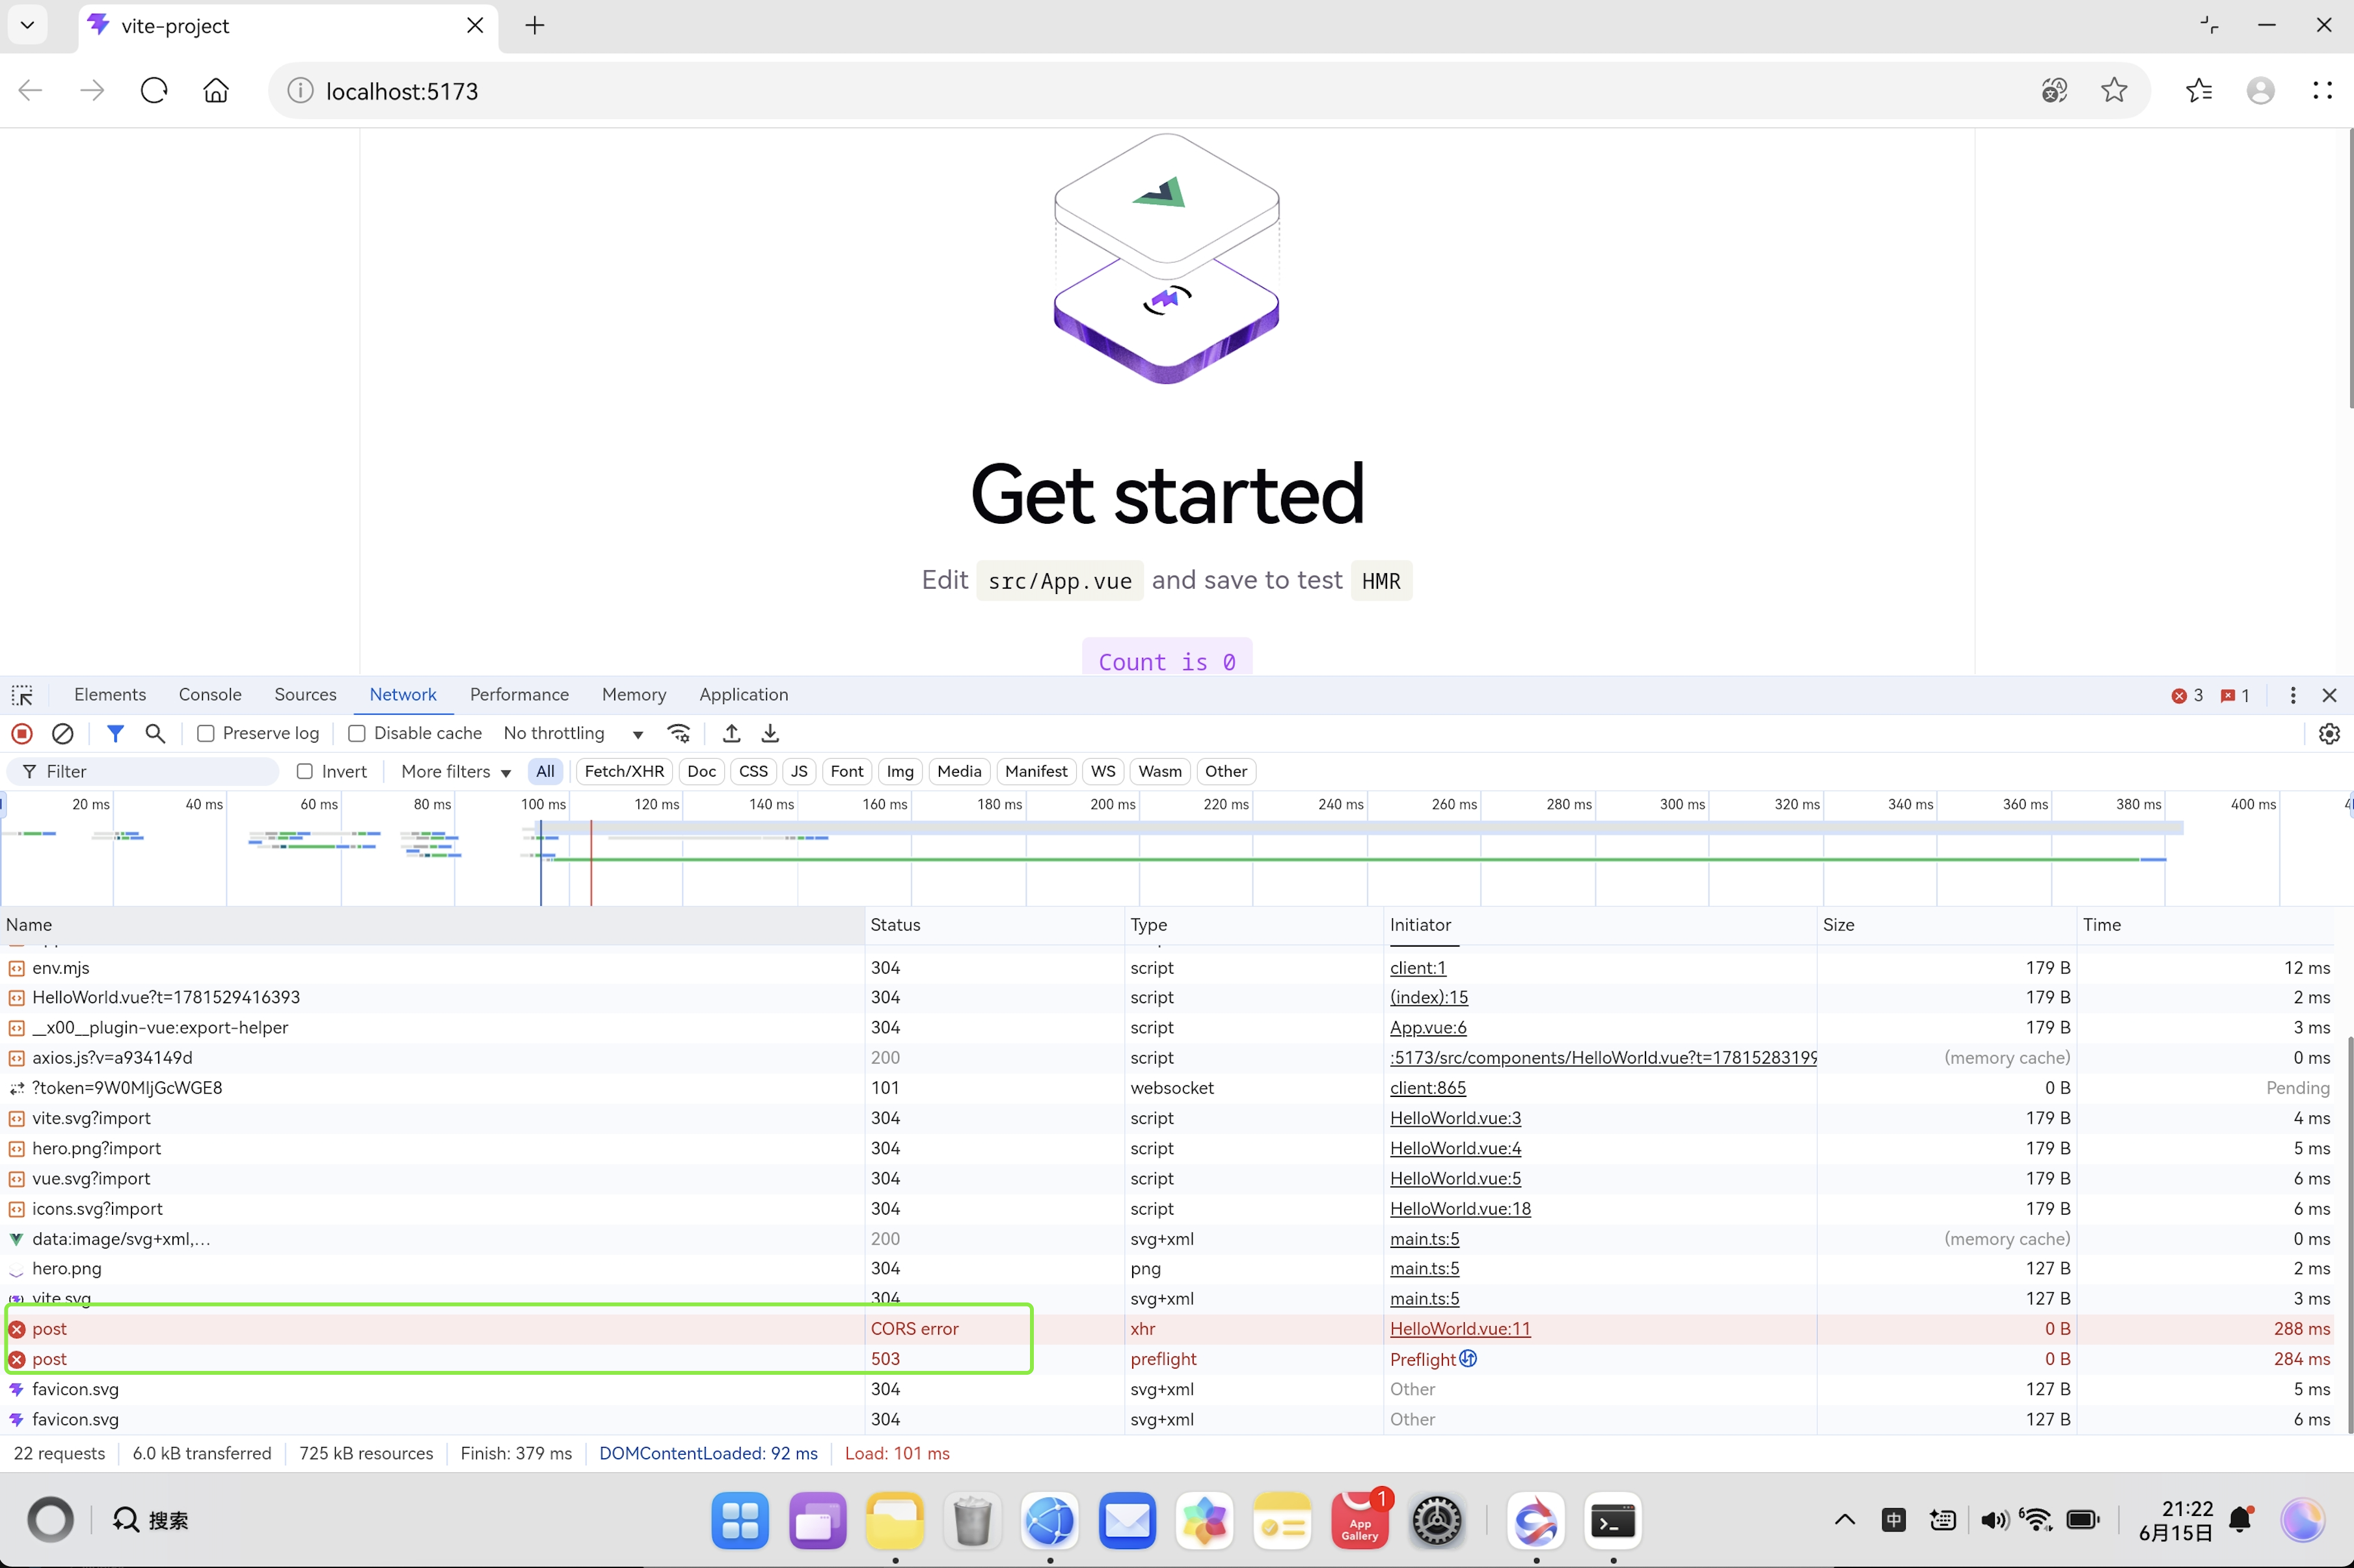
Task: Switch to the Memory tab
Action: coord(634,695)
